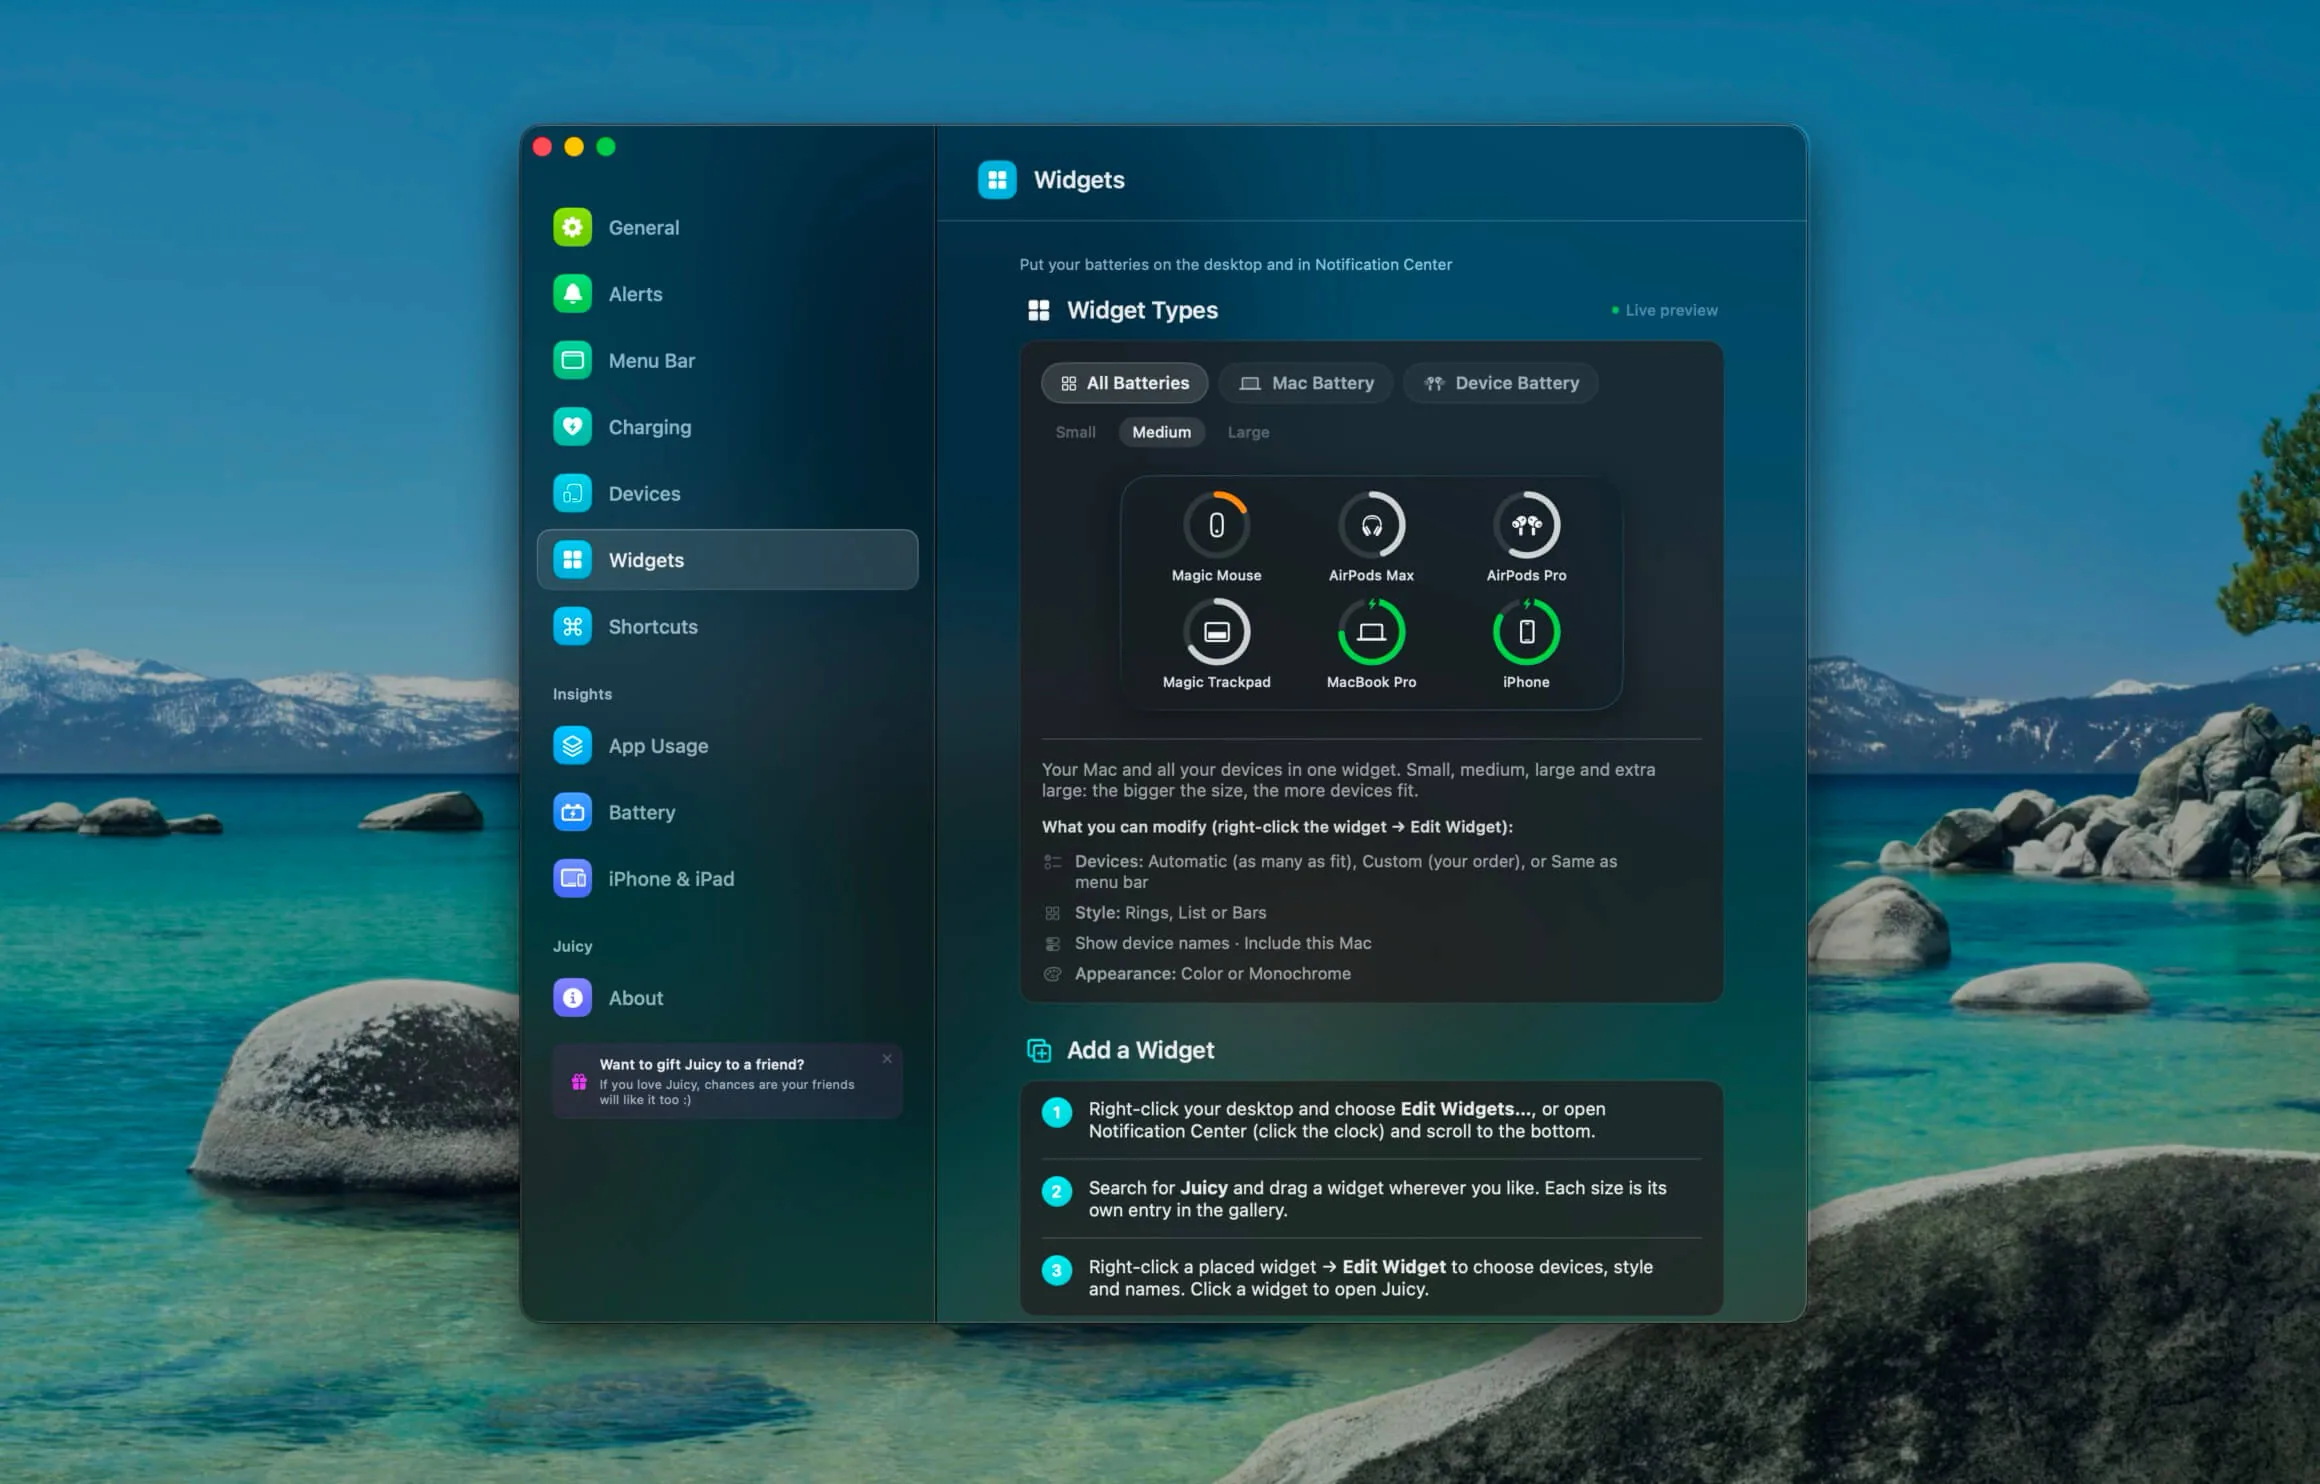
Task: Click the AirPods Max battery ring
Action: click(1372, 525)
